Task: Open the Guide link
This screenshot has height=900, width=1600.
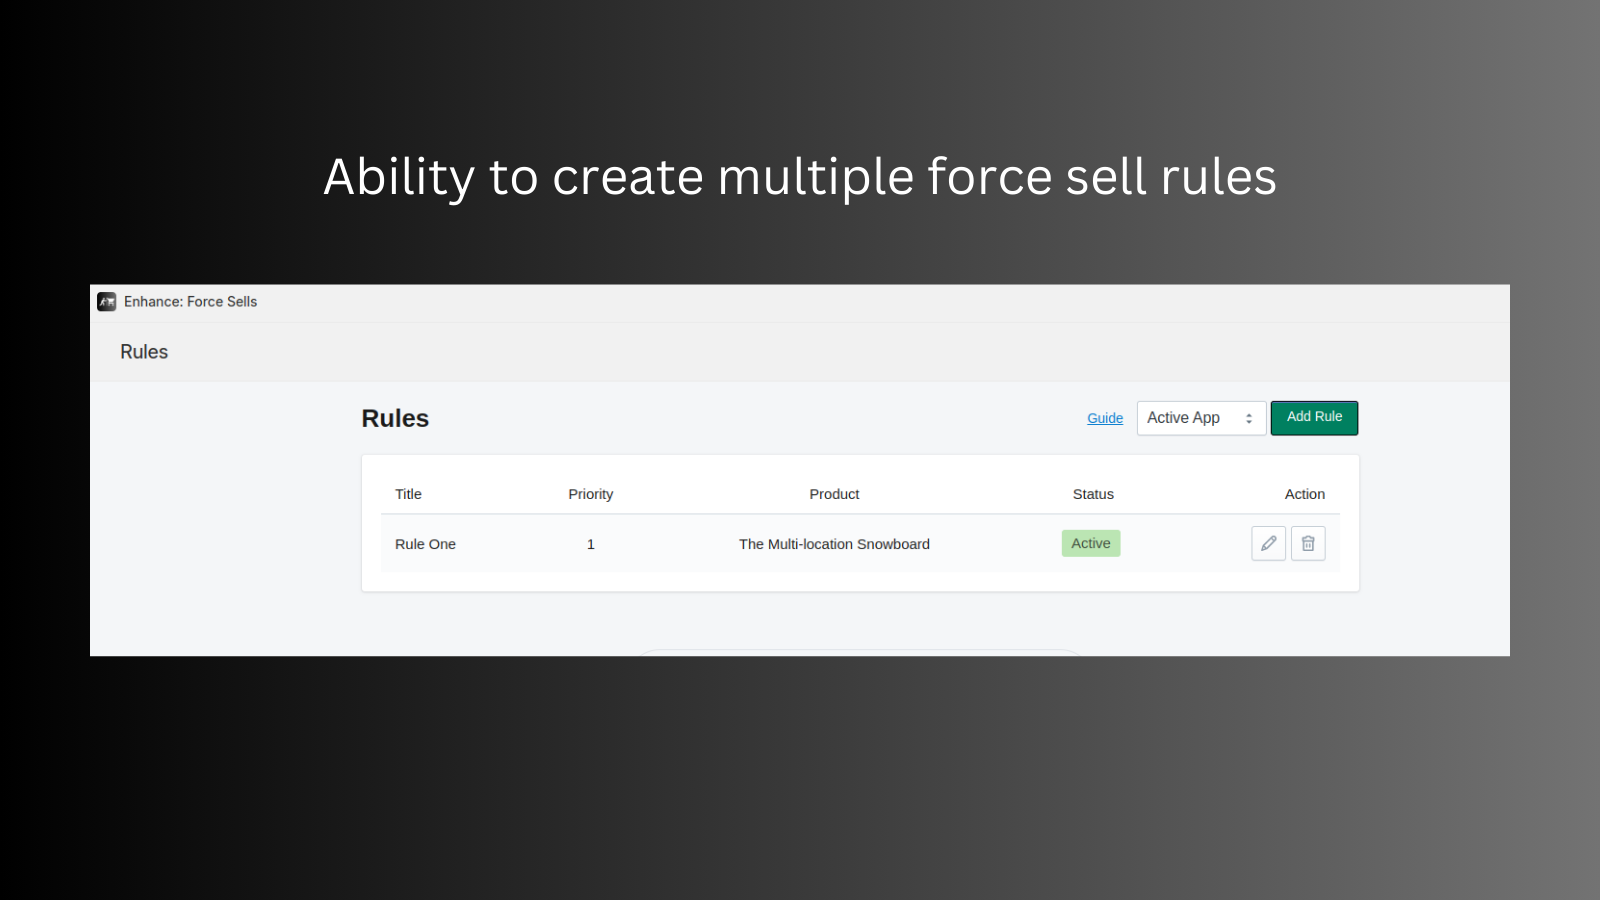Action: 1105,419
